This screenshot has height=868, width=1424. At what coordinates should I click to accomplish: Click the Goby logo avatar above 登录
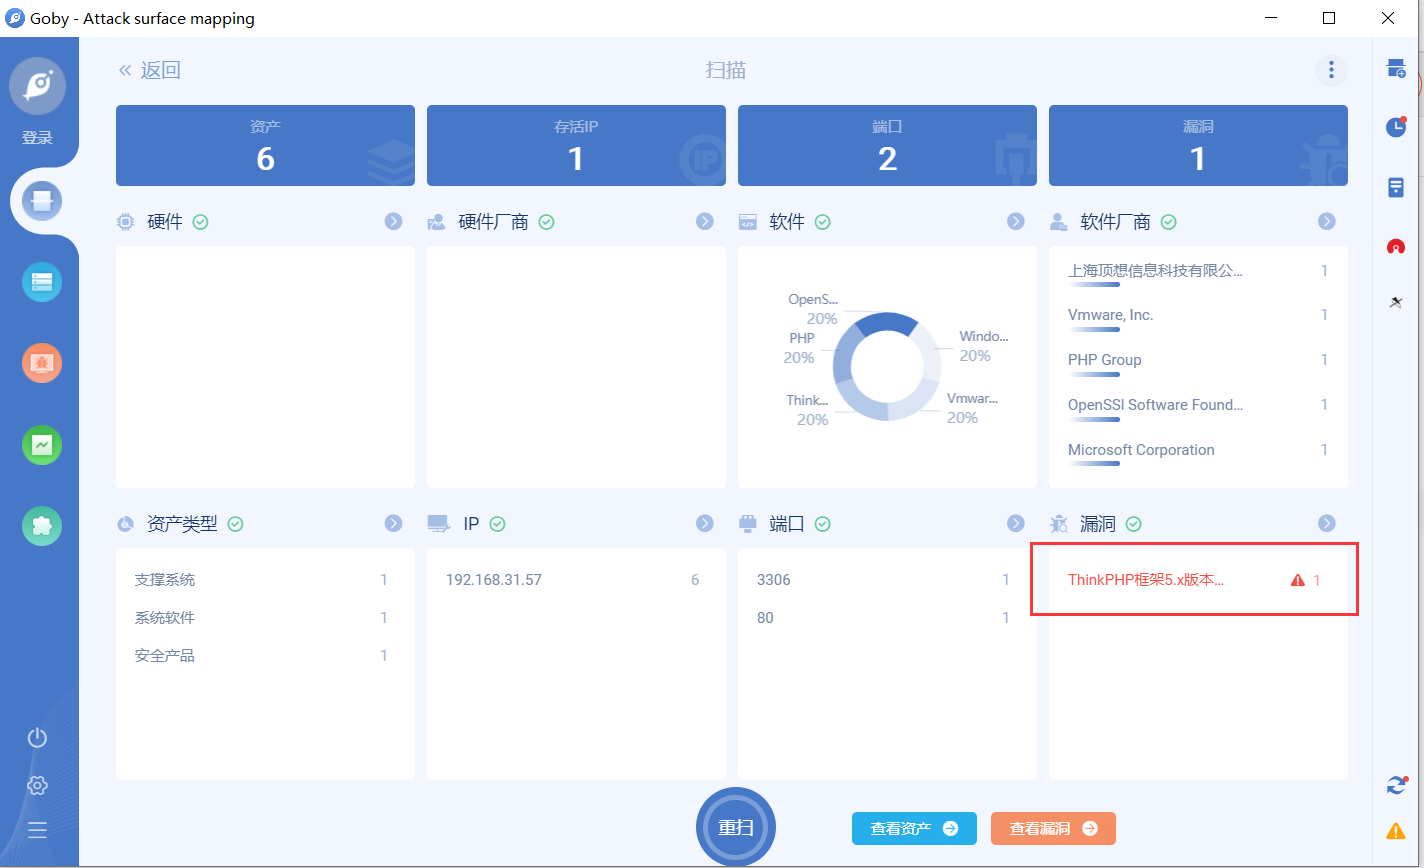tap(38, 86)
